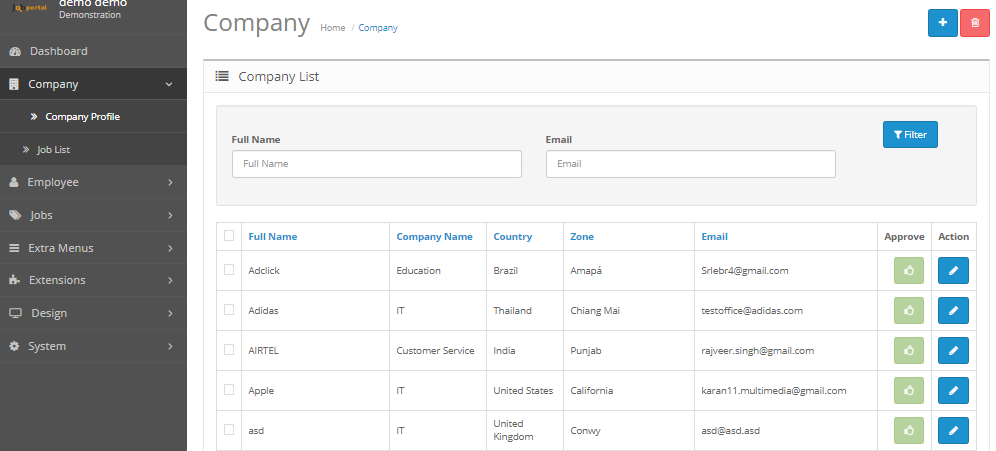
Task: Select the checkbox beside AIRTEL
Action: point(229,350)
